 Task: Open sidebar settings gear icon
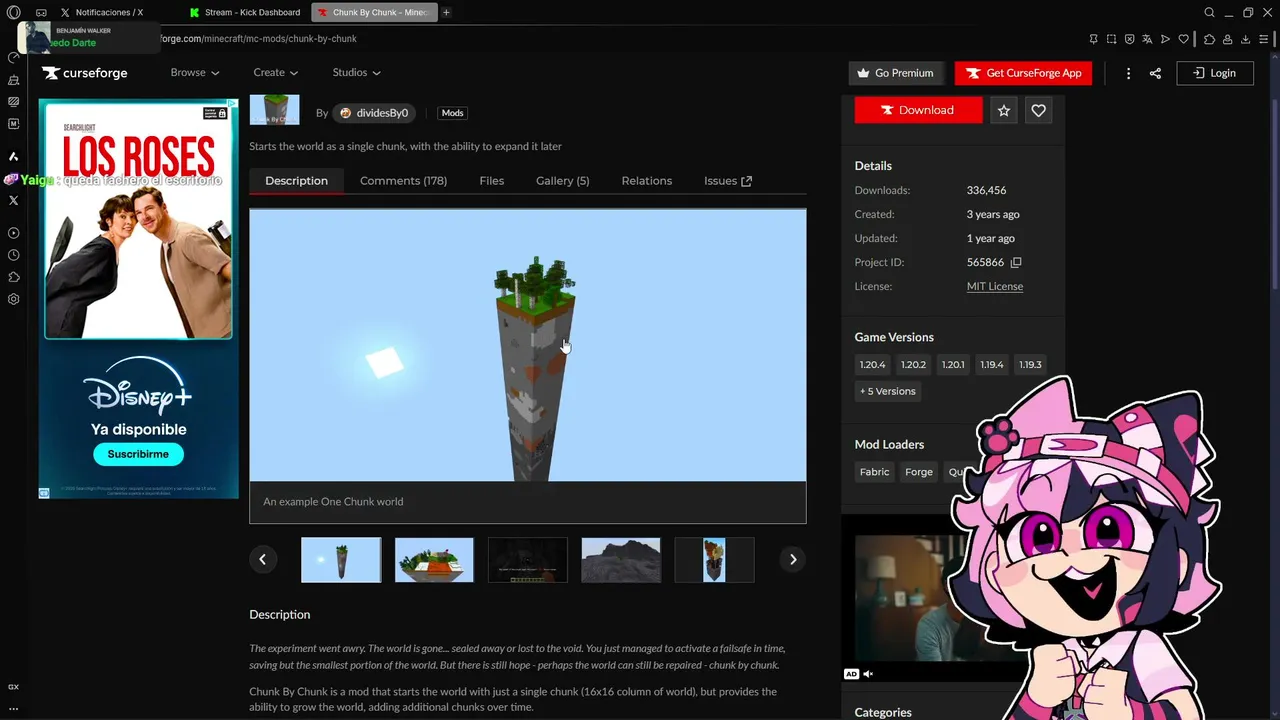[x=13, y=299]
